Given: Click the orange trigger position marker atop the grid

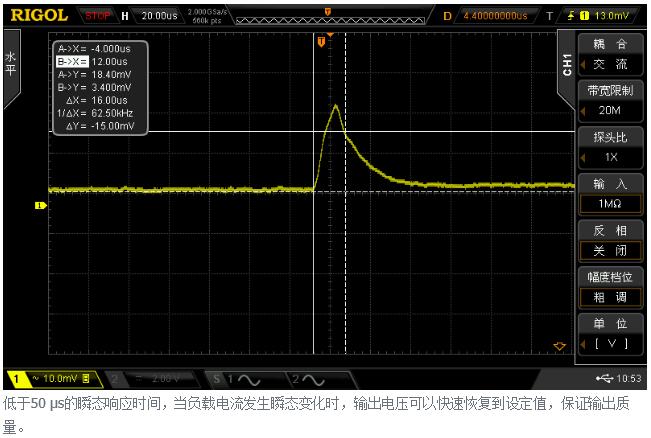Looking at the screenshot, I should (321, 42).
